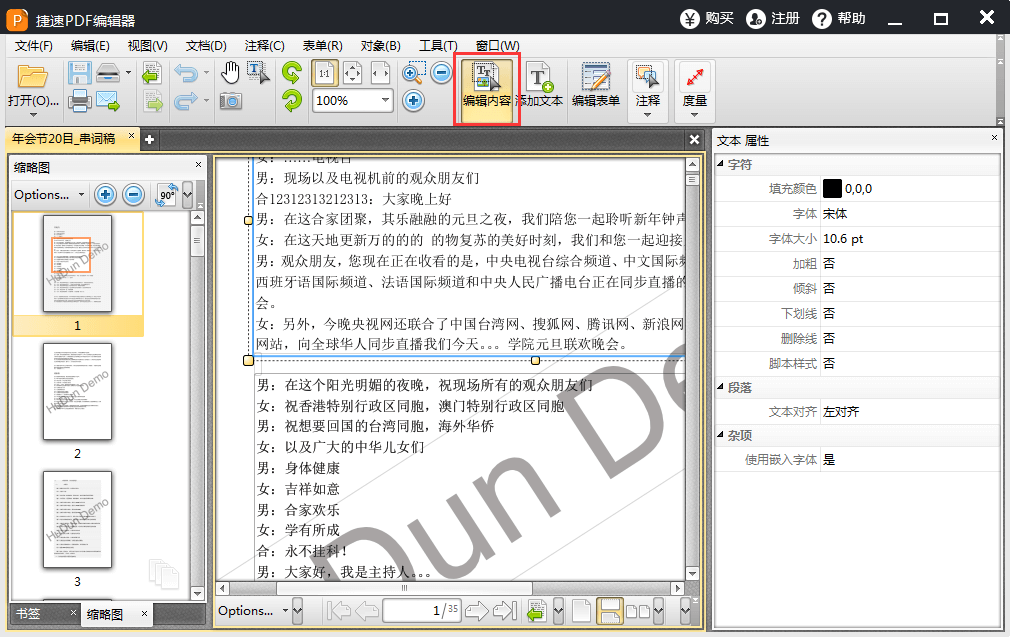Add new tab with plus button
This screenshot has height=637, width=1010.
[x=149, y=139]
